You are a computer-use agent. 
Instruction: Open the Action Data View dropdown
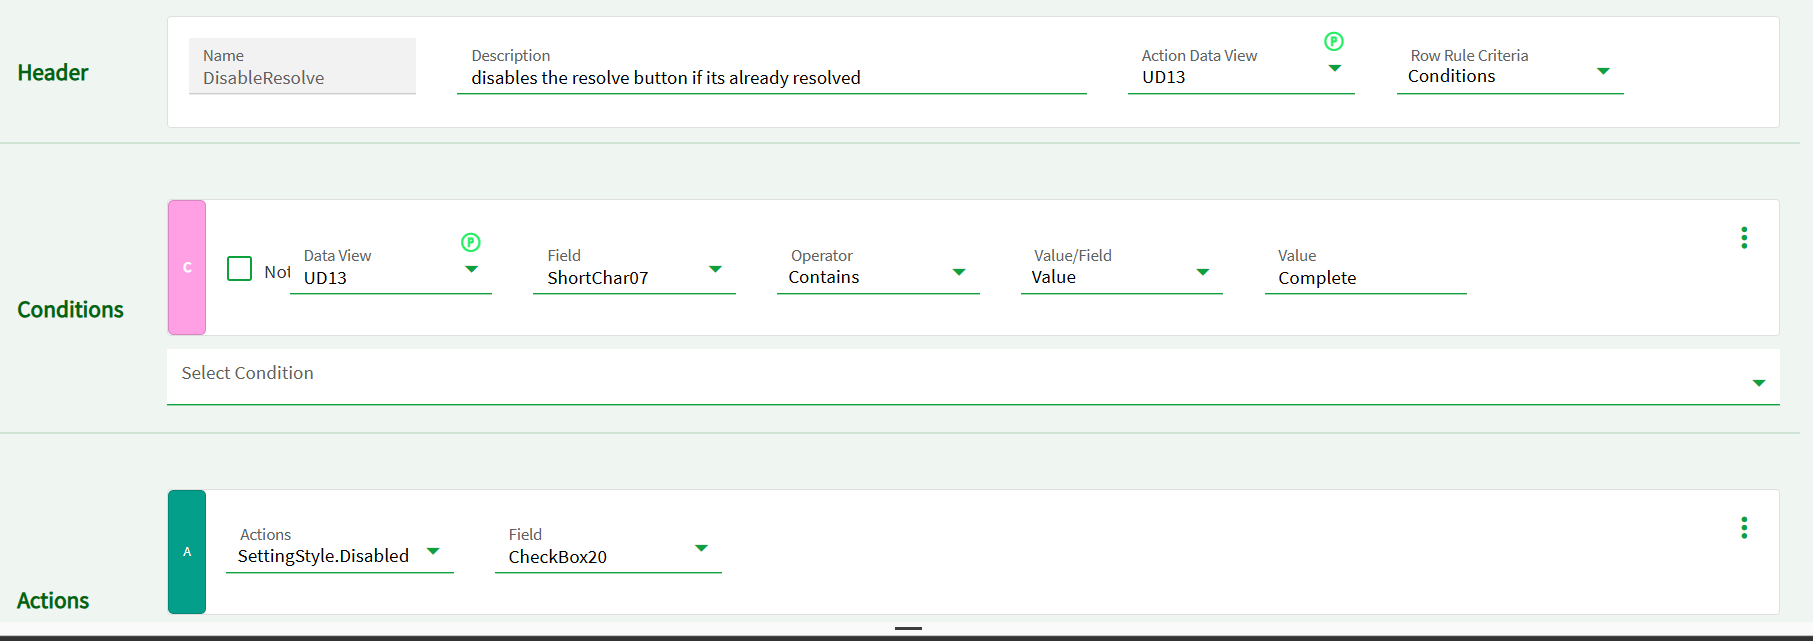point(1334,69)
